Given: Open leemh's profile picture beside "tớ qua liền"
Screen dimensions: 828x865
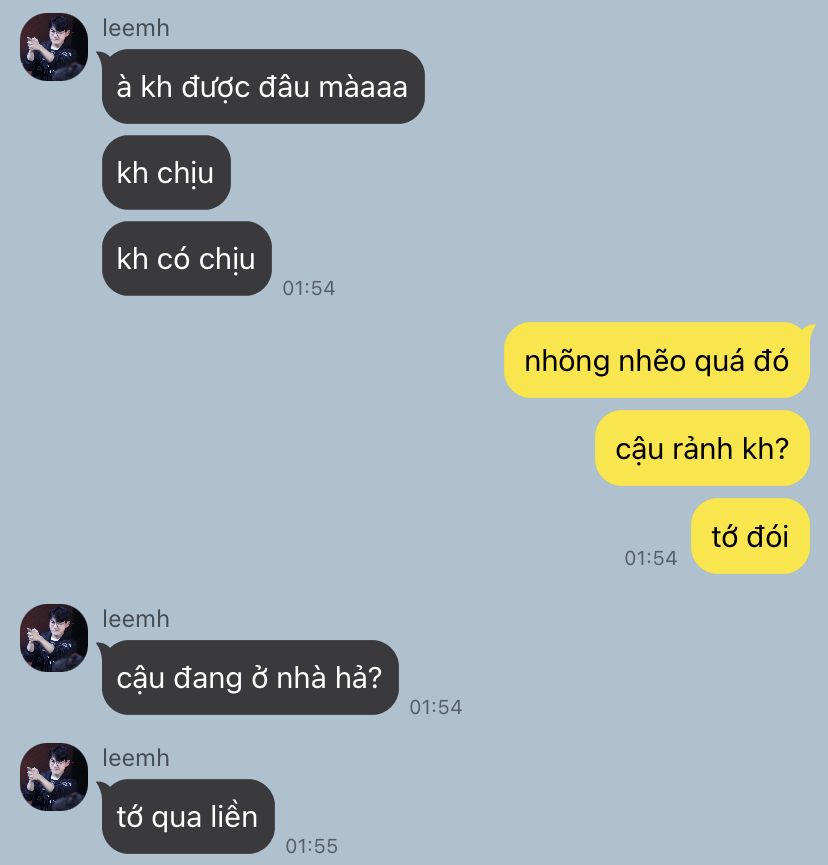Looking at the screenshot, I should (54, 777).
